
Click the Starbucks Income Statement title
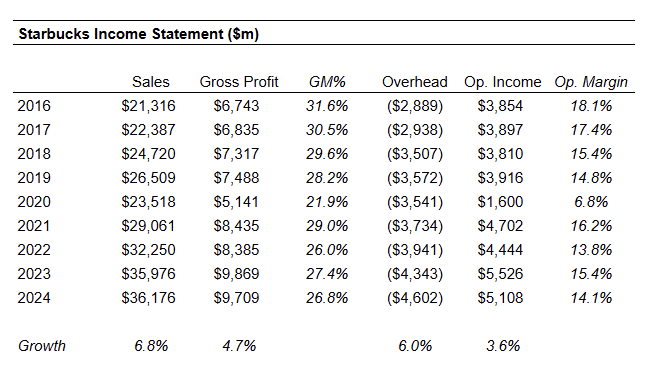[x=138, y=34]
